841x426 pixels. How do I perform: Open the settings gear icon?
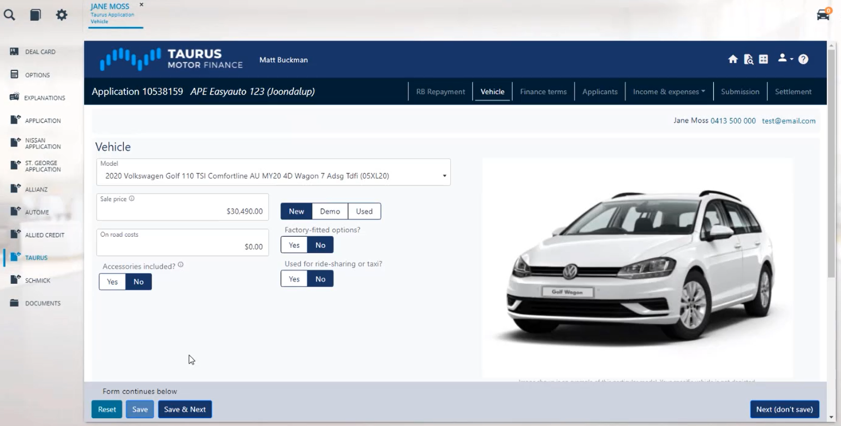(x=62, y=15)
